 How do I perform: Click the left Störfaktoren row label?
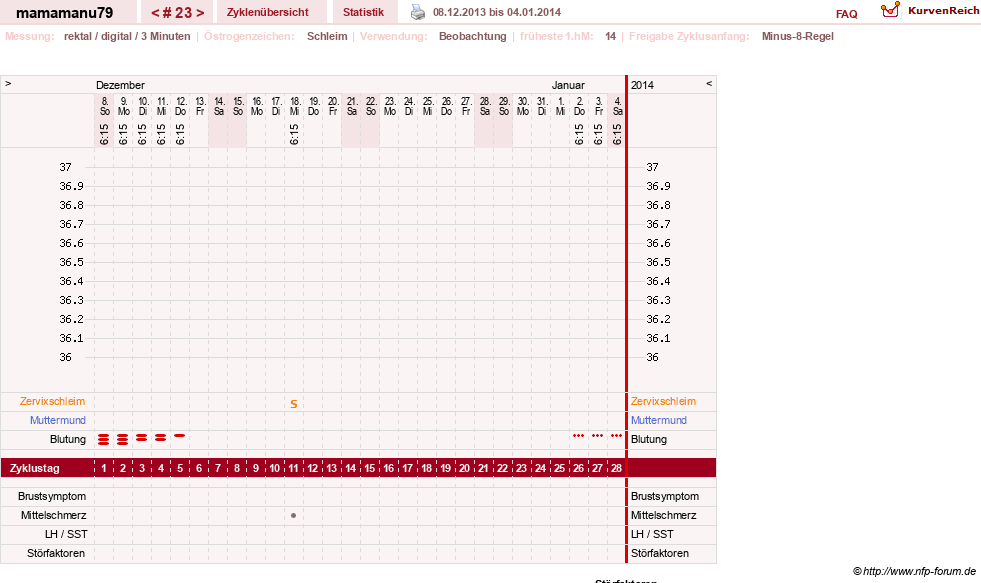click(56, 553)
